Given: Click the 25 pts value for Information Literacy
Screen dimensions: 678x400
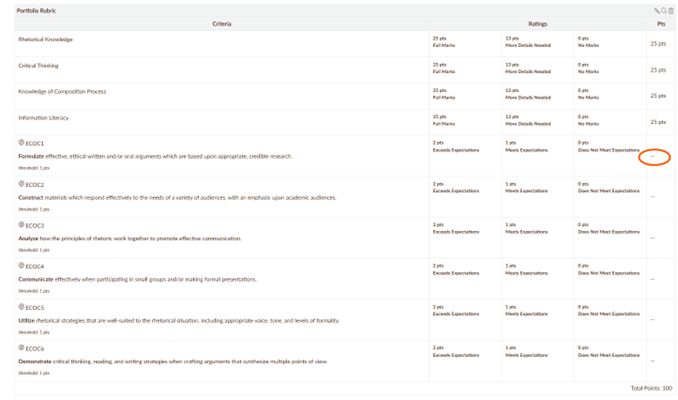Looking at the screenshot, I should pos(658,122).
